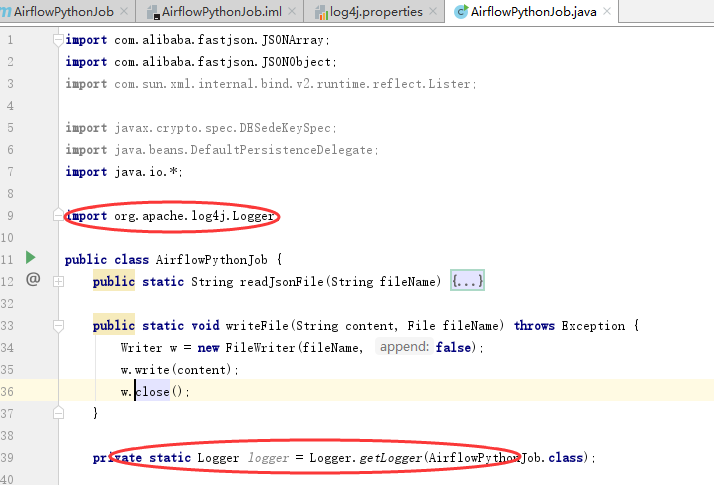Select the AirflowPythonJob.java tab
This screenshot has width=714, height=485.
click(x=533, y=12)
